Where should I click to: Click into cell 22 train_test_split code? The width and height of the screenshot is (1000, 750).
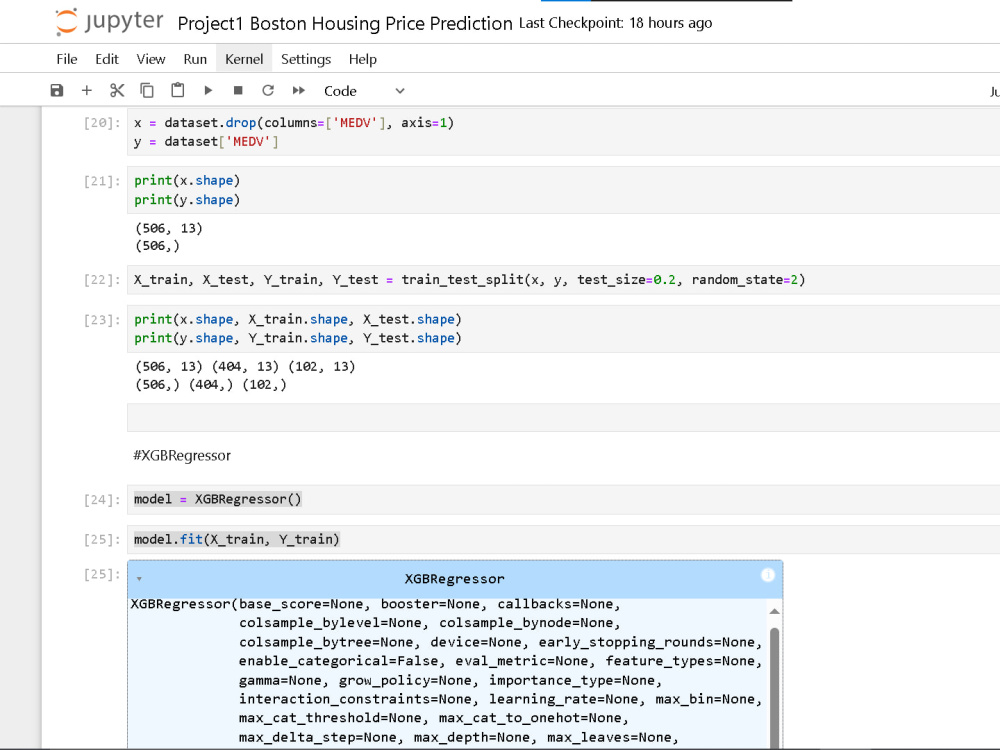point(563,280)
